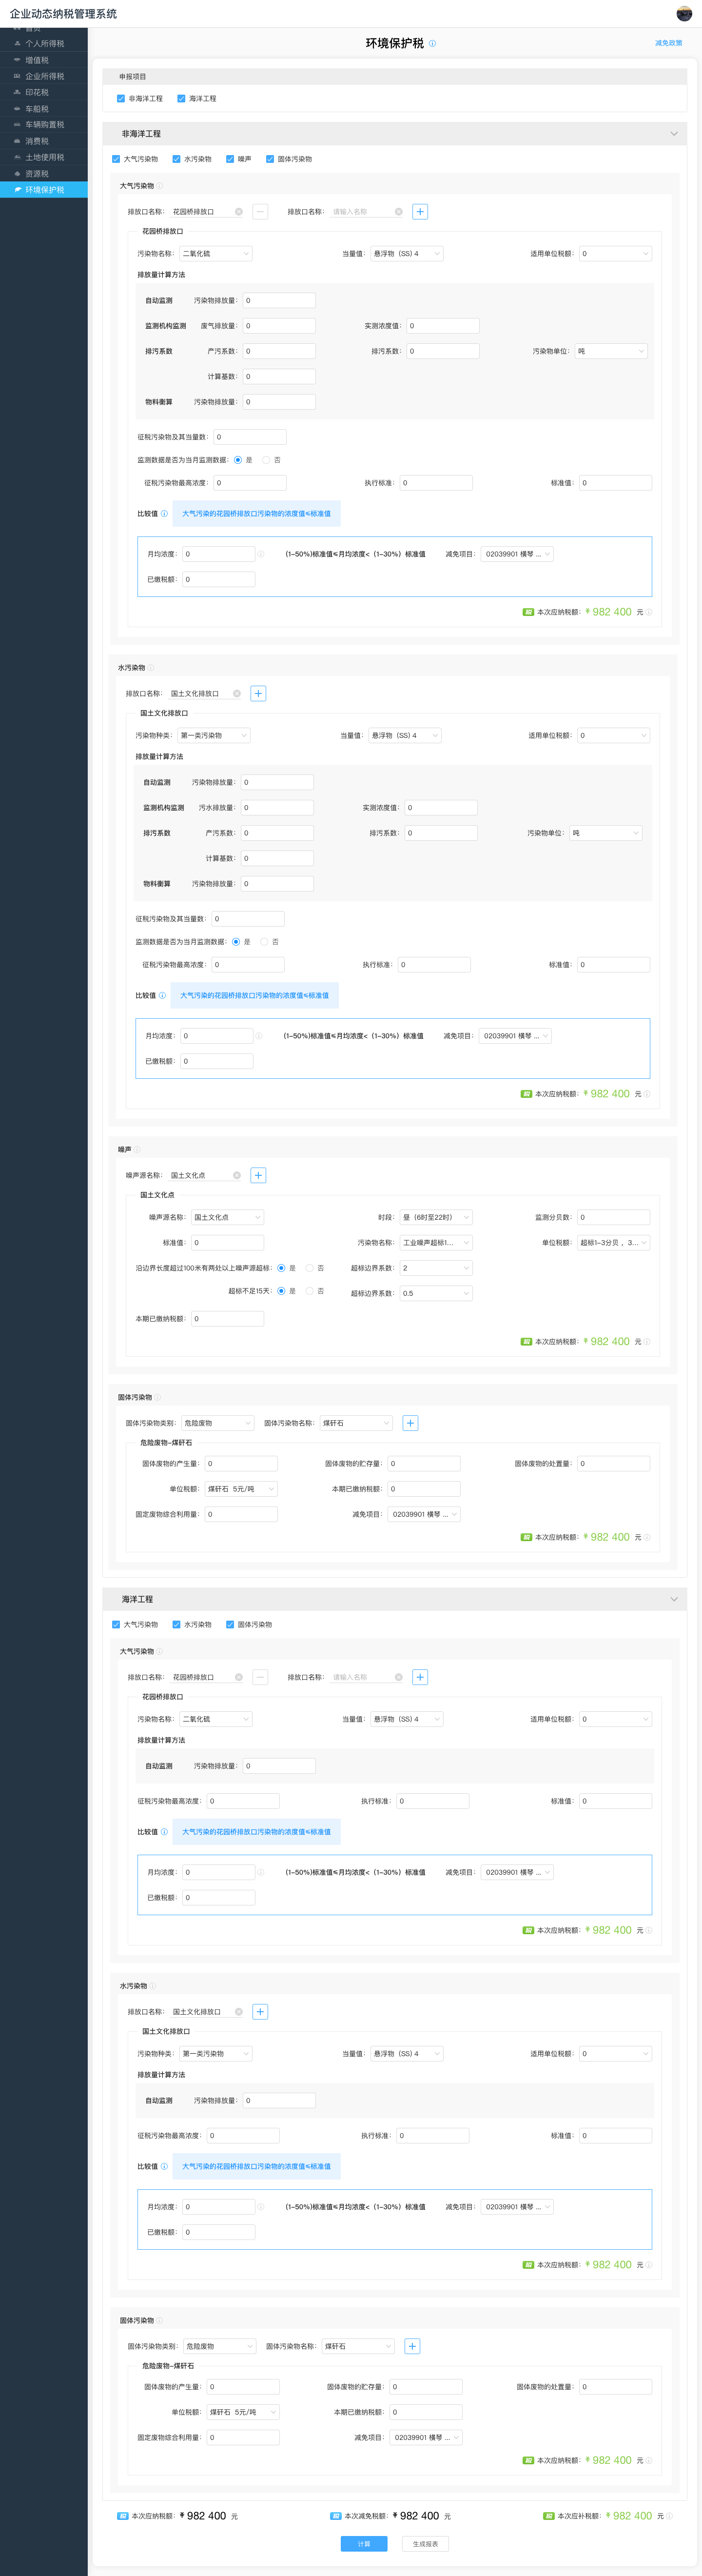Click the 生成报表 button
Viewport: 702px width, 2576px height.
point(425,2544)
